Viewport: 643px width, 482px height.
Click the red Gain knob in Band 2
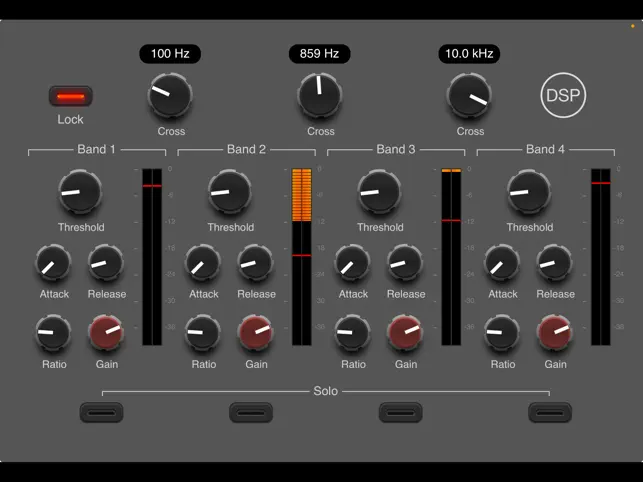click(256, 333)
